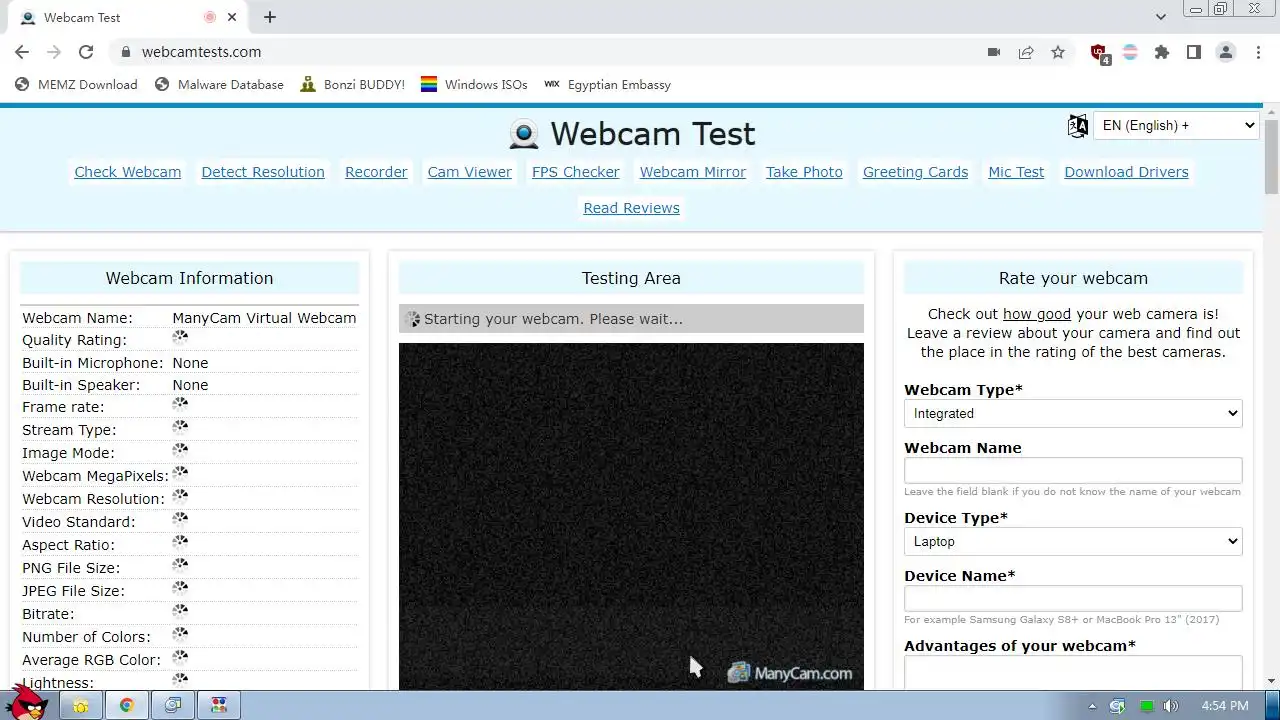Click 'ManyCam Virtual Webcam' name text

(264, 318)
